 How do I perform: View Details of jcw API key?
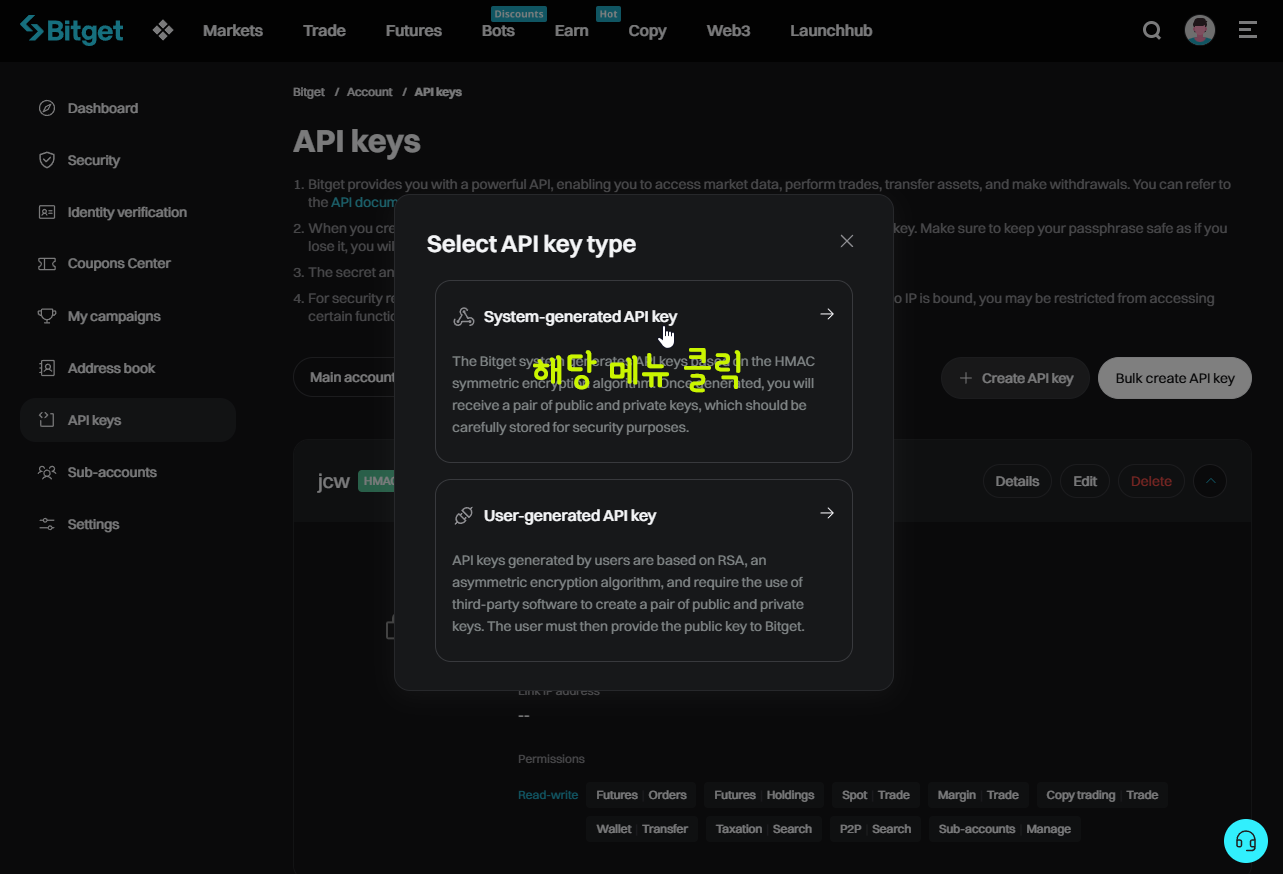(1017, 481)
